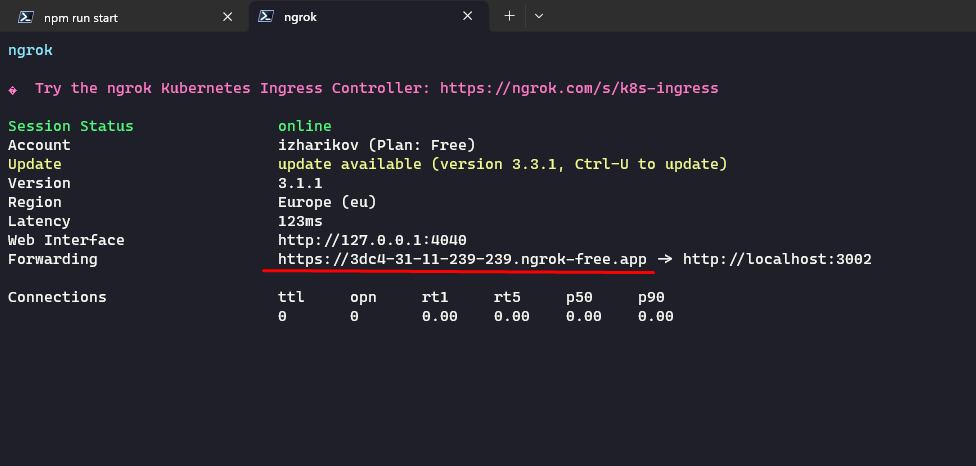The height and width of the screenshot is (466, 976).
Task: Click the 'p90' column header
Action: click(651, 298)
